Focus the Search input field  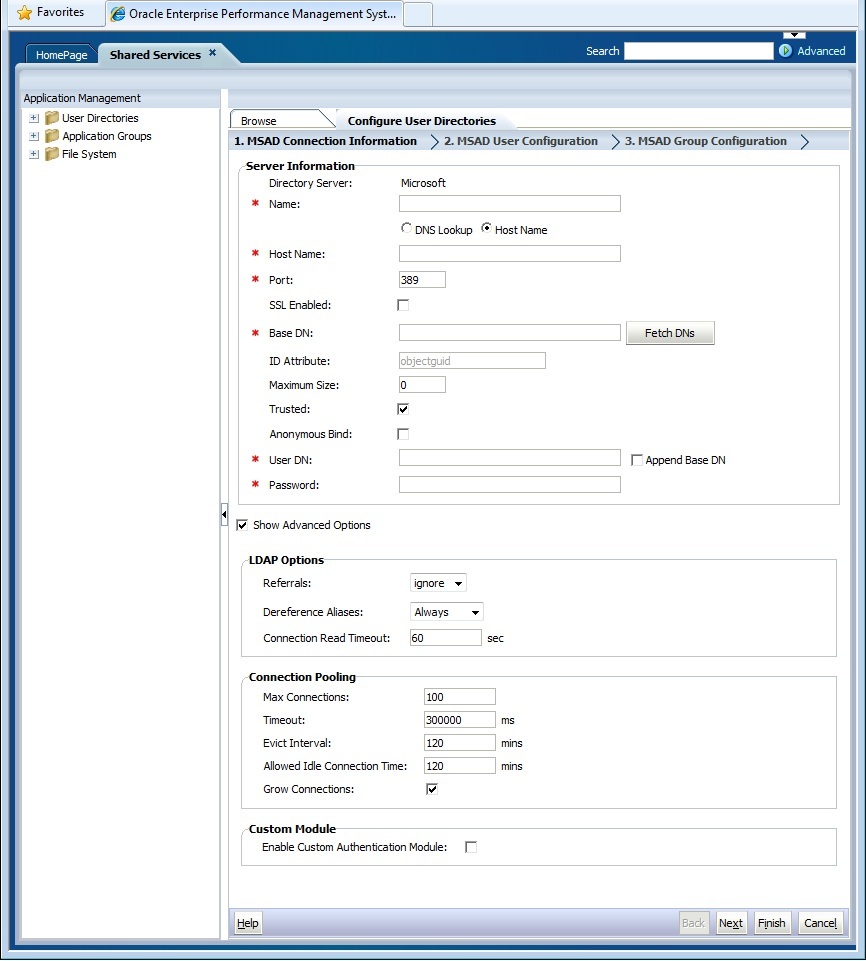(x=699, y=51)
